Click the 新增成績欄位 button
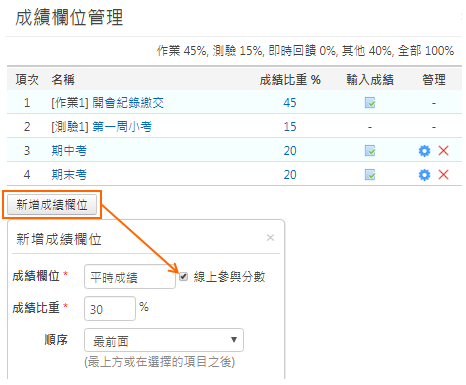 [52, 205]
